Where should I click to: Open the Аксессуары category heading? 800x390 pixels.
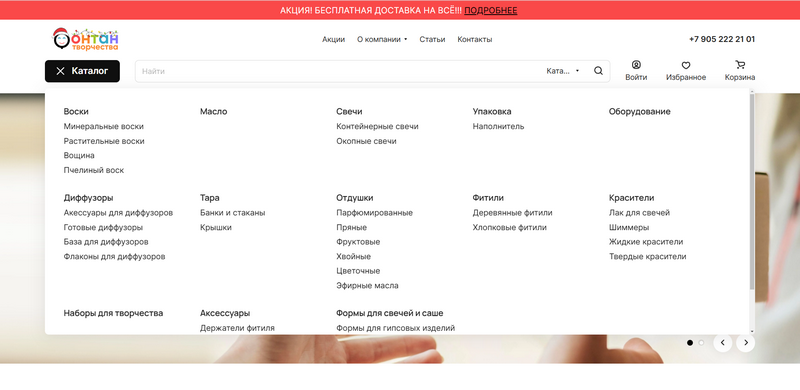(x=225, y=313)
